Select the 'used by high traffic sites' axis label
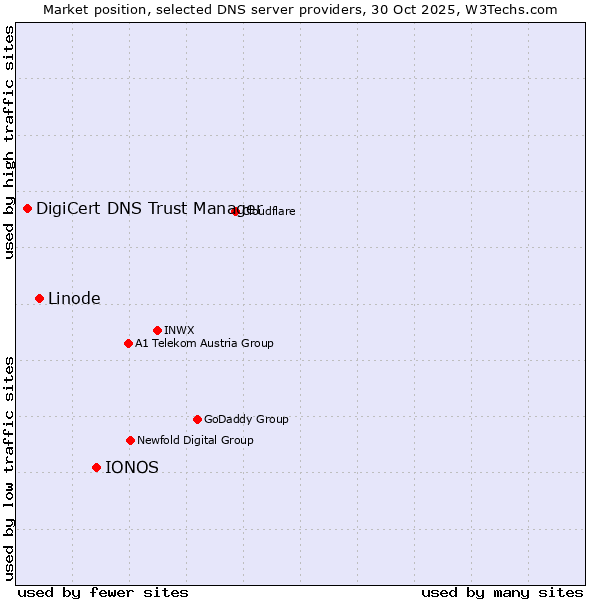This screenshot has width=600, height=600. (9, 142)
